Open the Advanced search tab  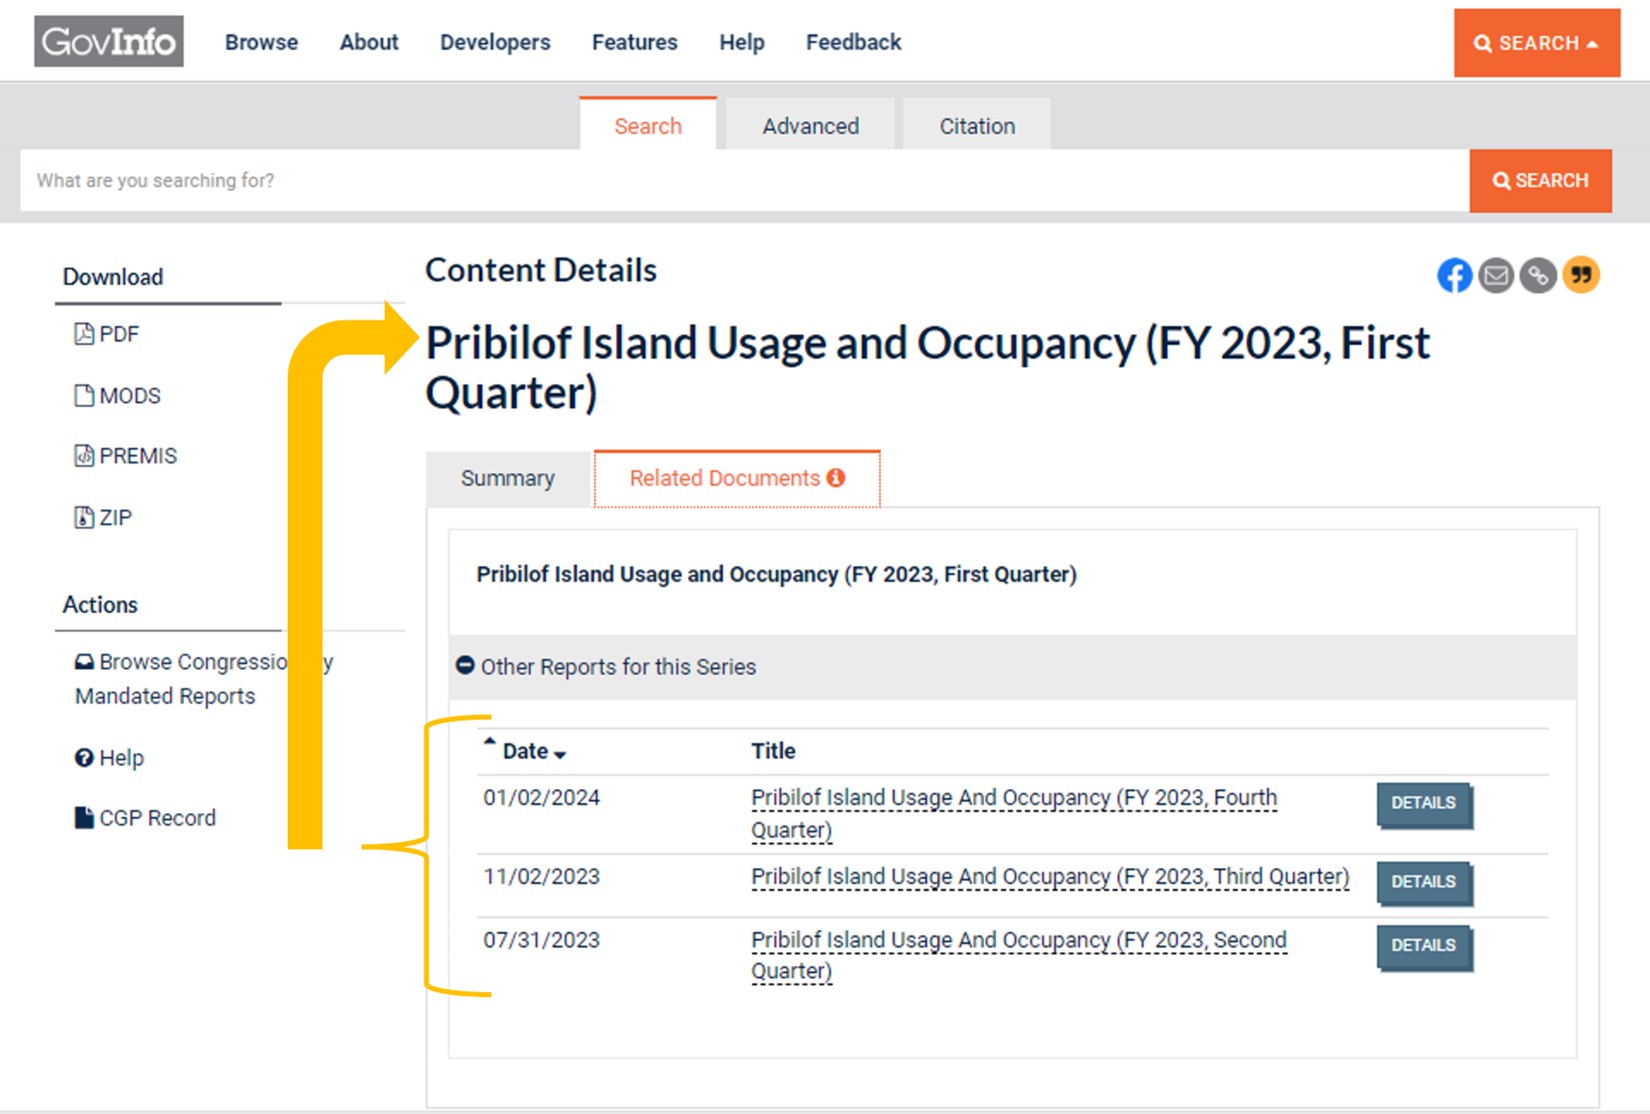point(810,125)
